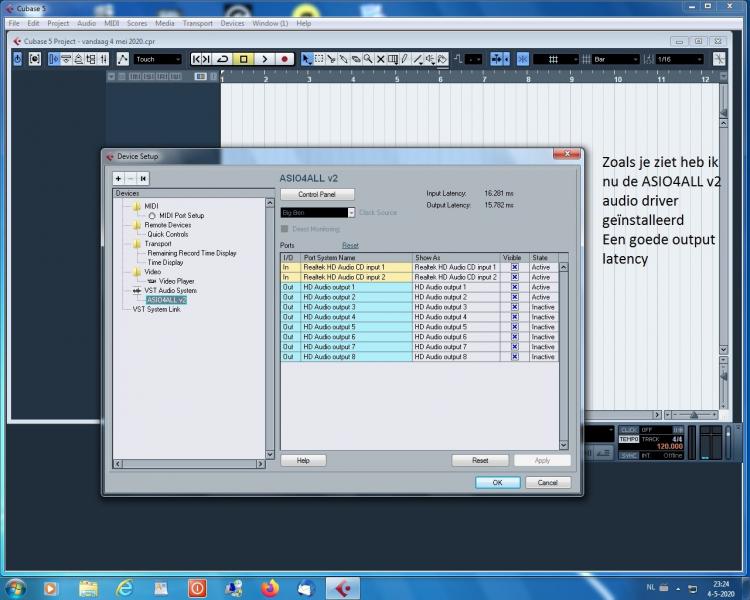750x600 pixels.
Task: Select the Erase tool
Action: pyautogui.click(x=356, y=59)
